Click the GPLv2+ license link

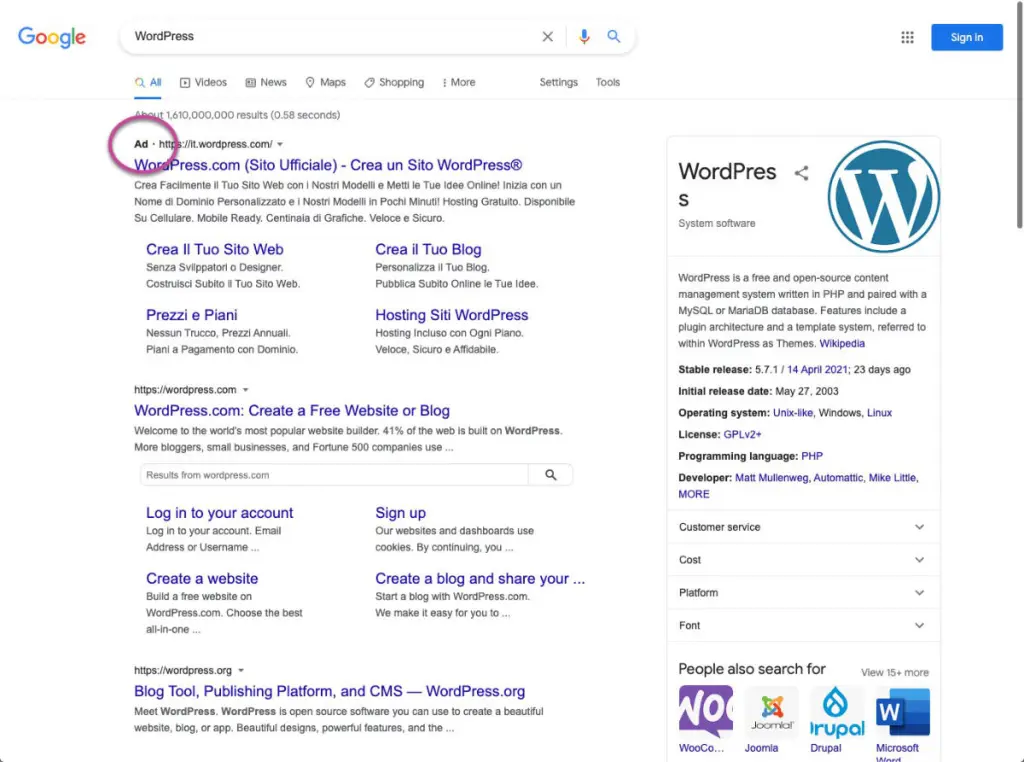(742, 434)
